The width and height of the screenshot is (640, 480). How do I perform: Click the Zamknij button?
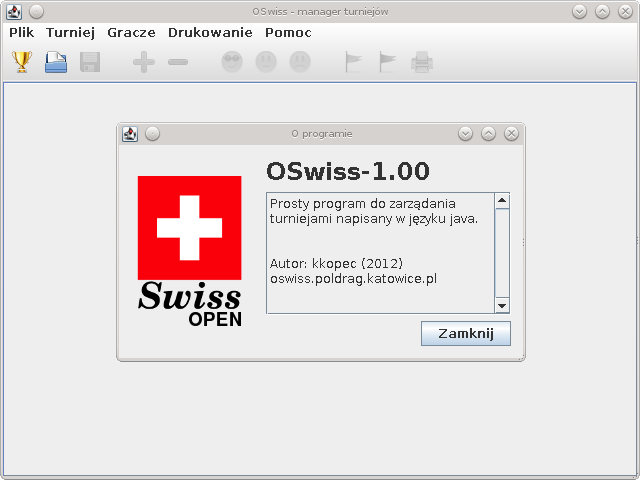click(466, 333)
